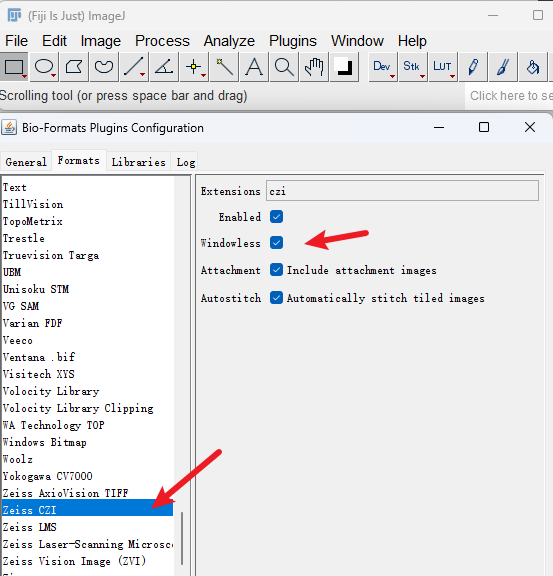
Task: Uncheck the Enabled checkbox
Action: (276, 217)
